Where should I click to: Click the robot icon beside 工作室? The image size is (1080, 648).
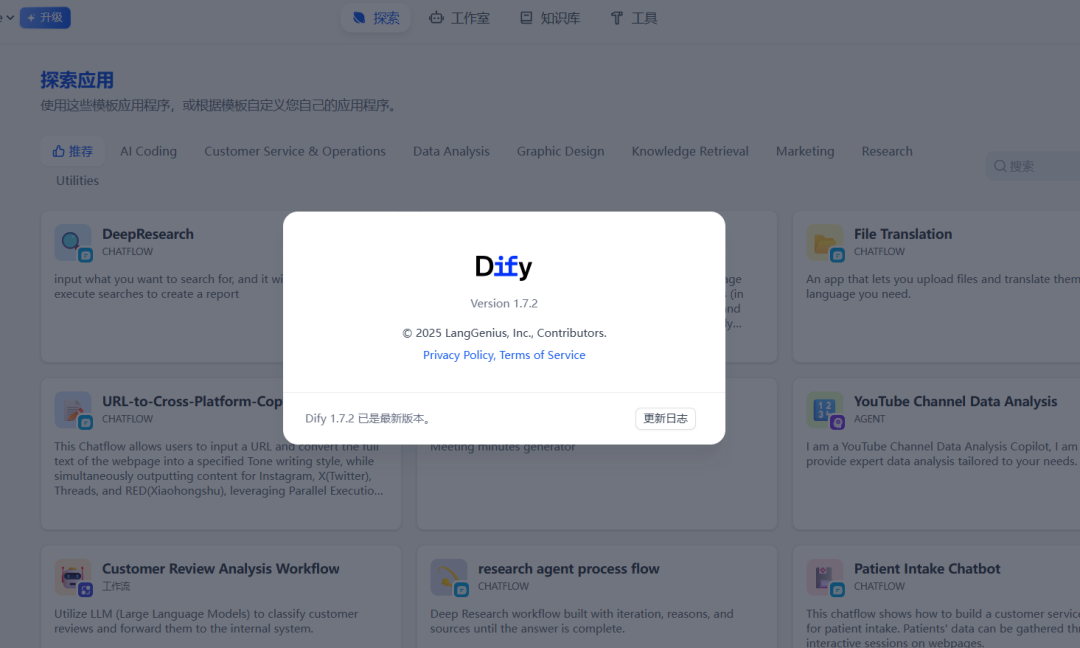(436, 18)
